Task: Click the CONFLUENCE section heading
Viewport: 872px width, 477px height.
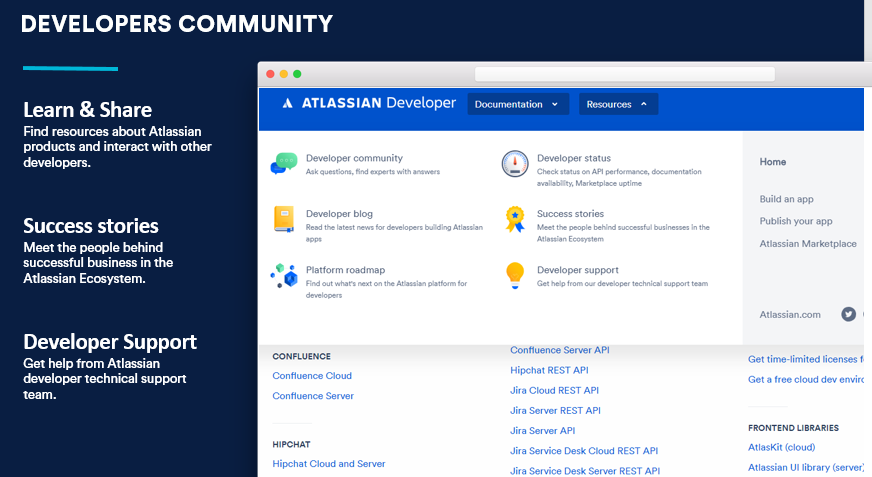Action: point(301,356)
